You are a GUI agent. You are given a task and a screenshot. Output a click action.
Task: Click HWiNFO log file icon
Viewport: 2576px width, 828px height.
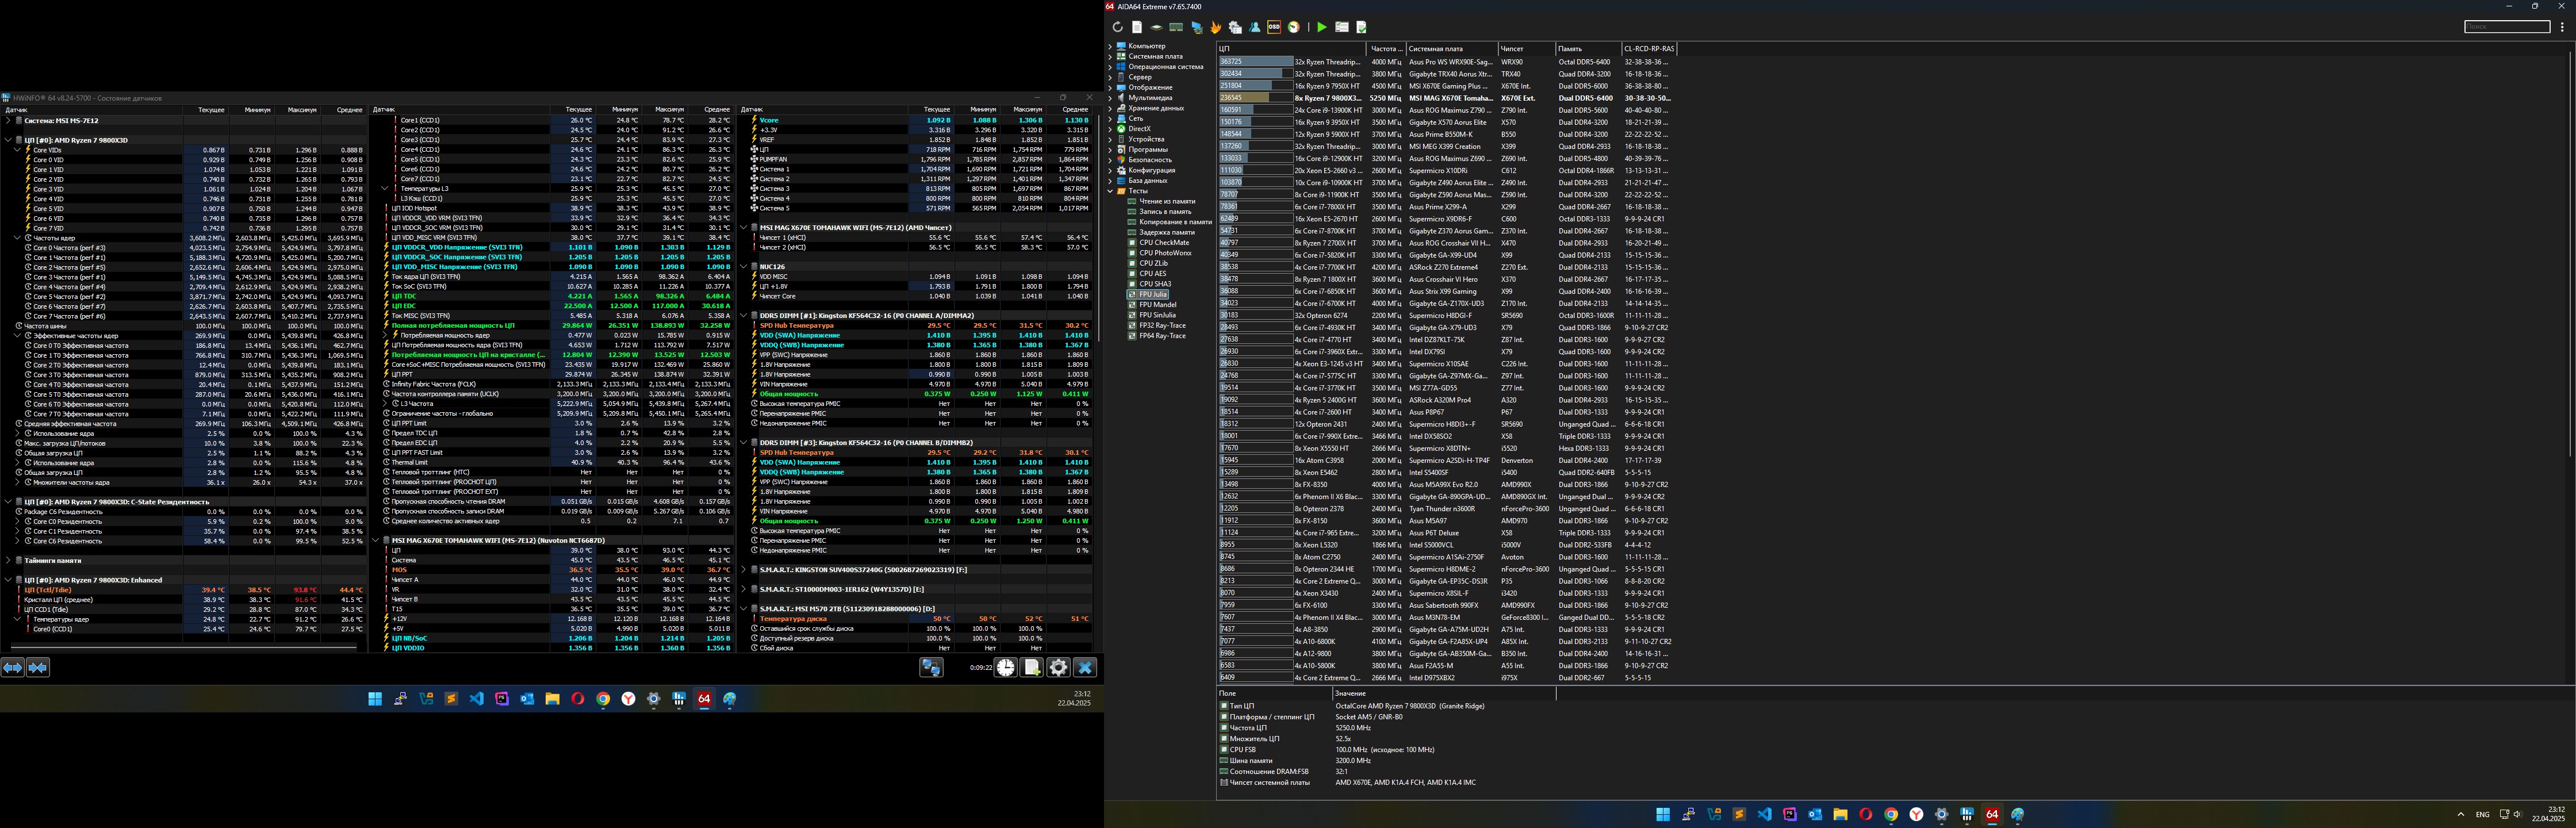coord(1032,668)
